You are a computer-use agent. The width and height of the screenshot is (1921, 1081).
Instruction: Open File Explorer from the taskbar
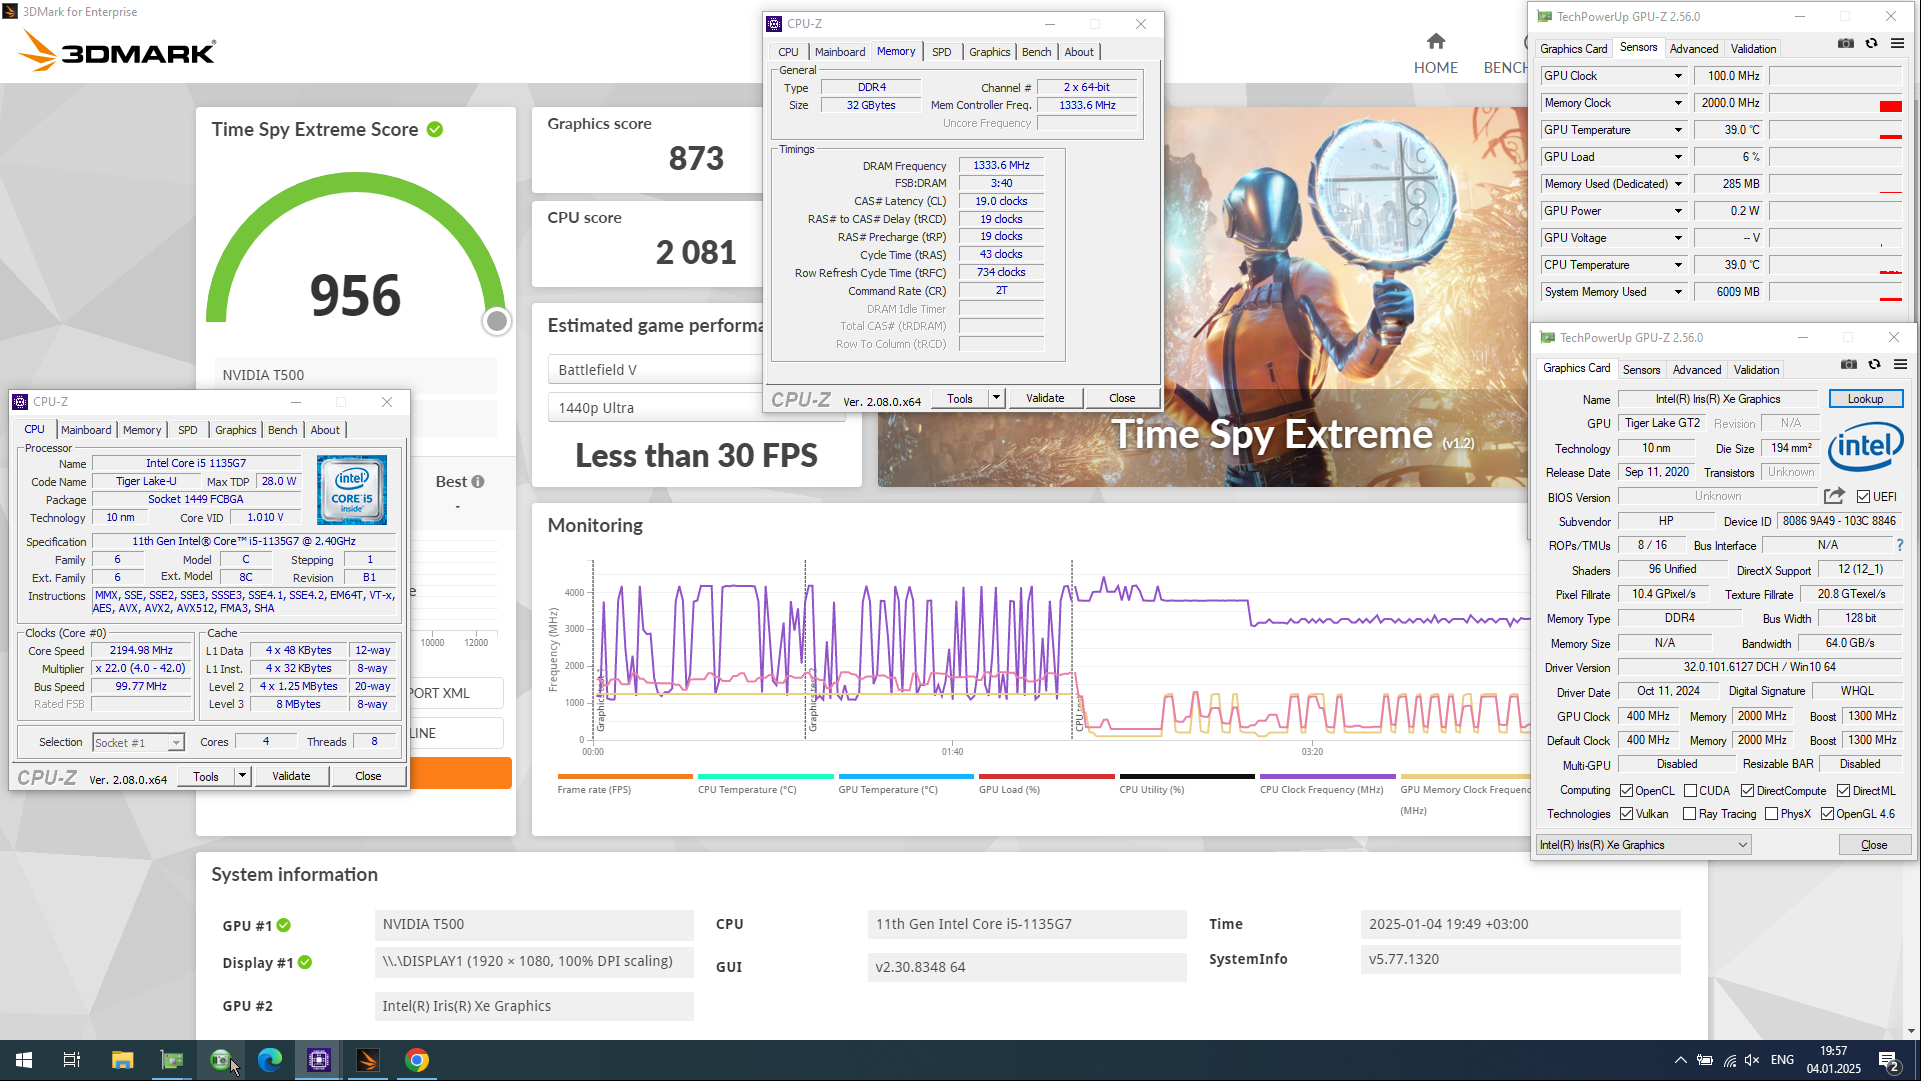pyautogui.click(x=122, y=1060)
